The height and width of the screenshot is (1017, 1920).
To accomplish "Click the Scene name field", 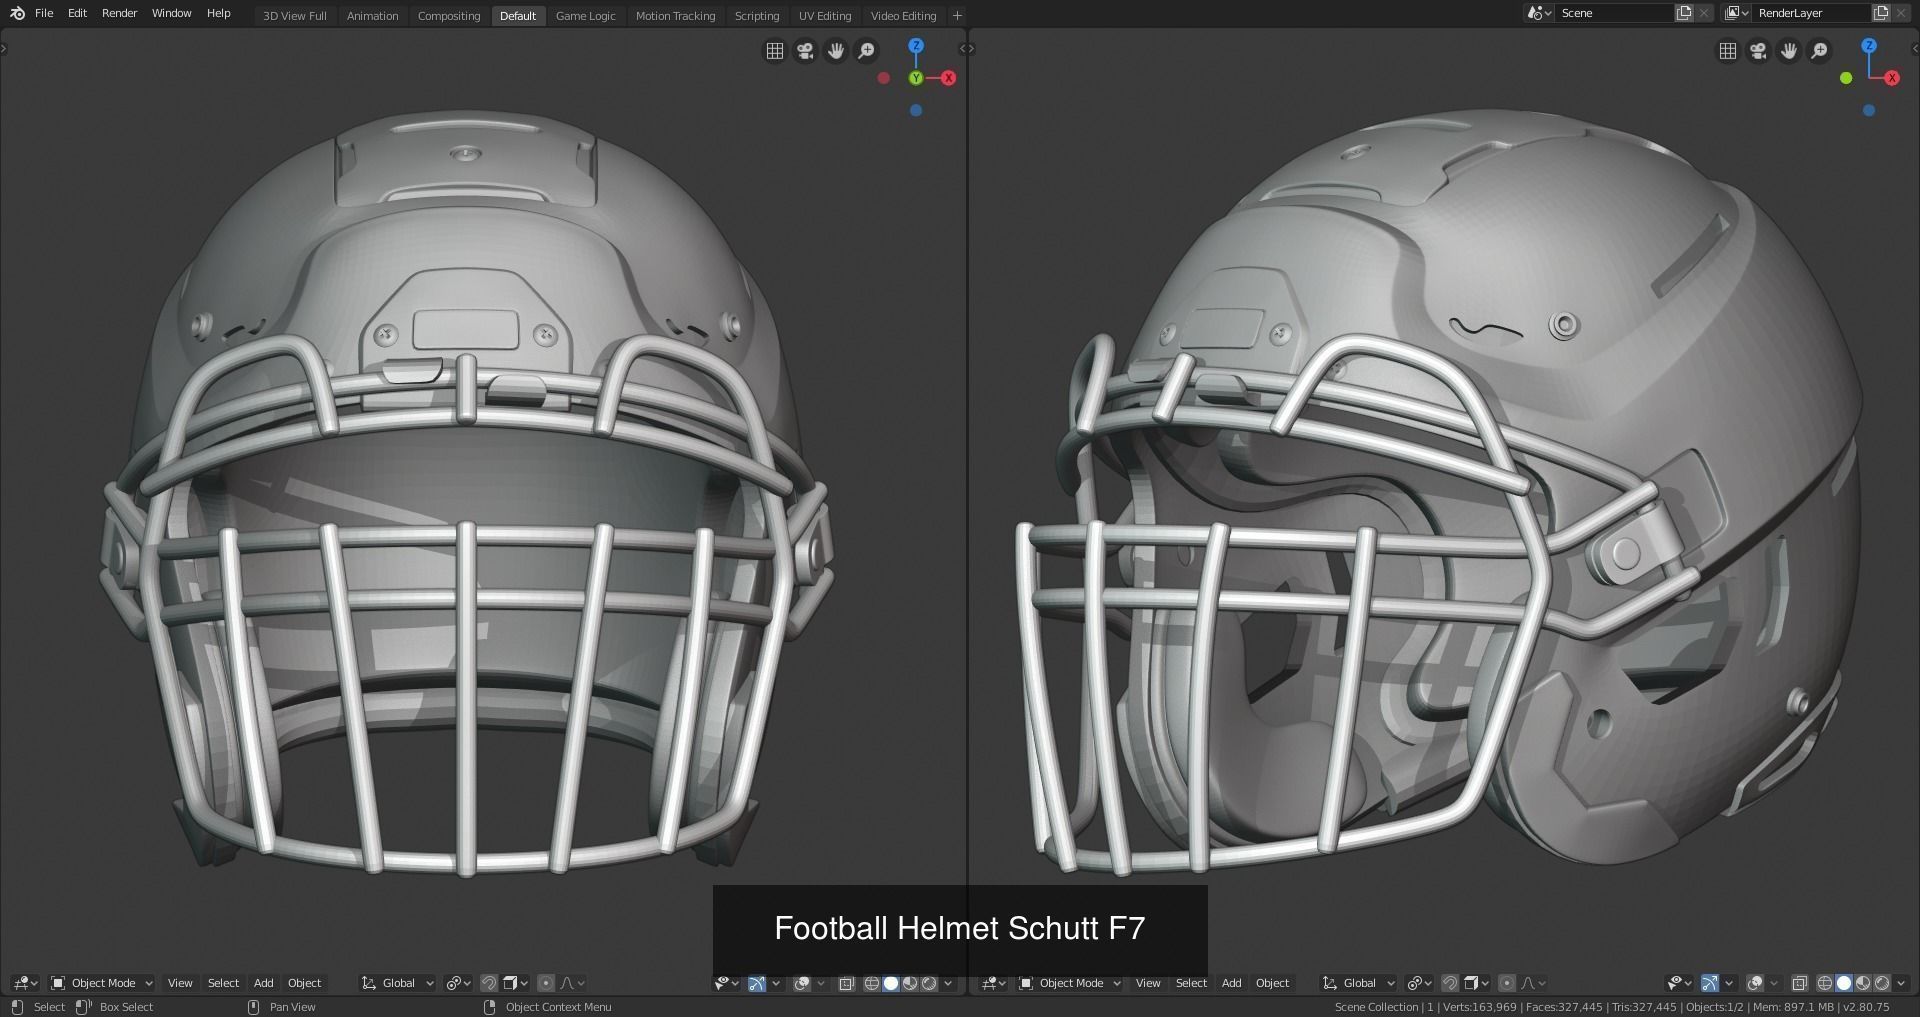I will coord(1614,13).
